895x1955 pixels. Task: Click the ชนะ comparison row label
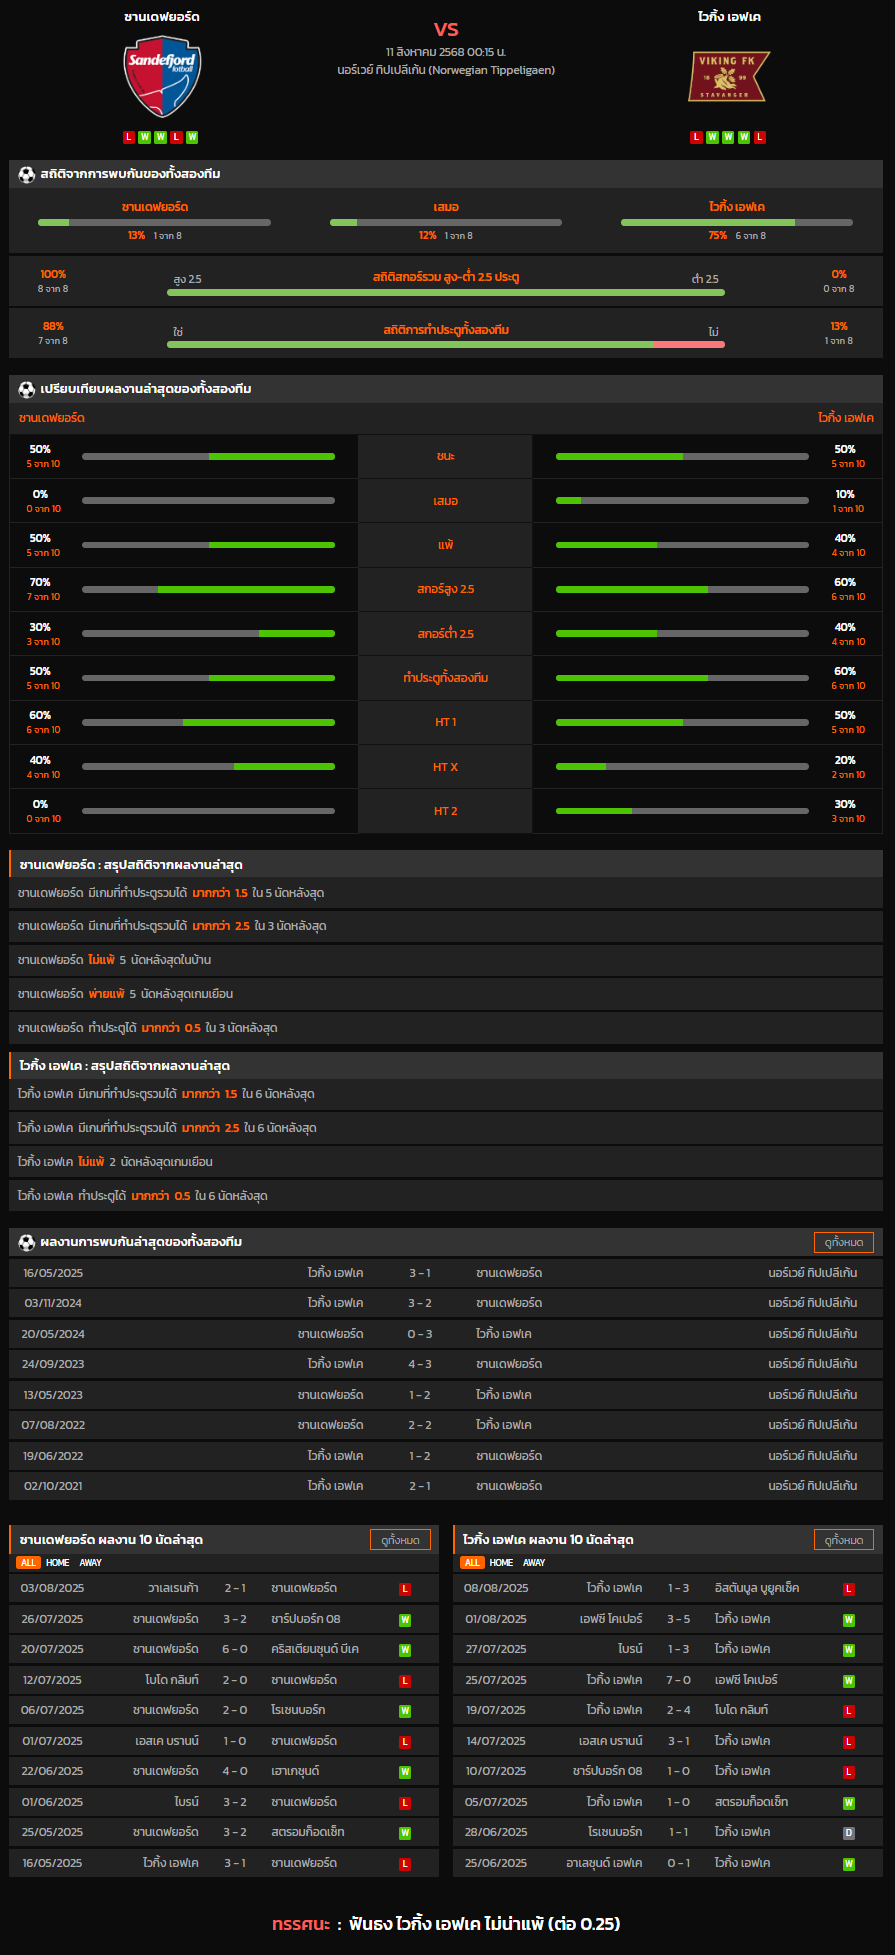[x=446, y=456]
